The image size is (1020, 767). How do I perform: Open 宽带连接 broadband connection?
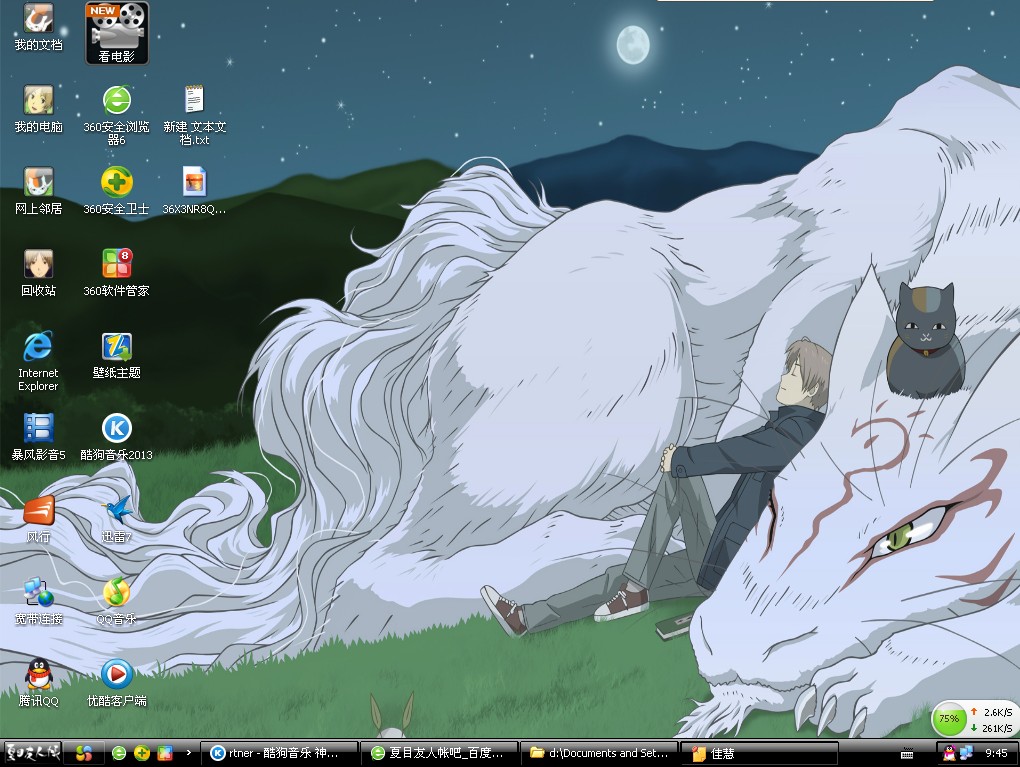pos(38,601)
